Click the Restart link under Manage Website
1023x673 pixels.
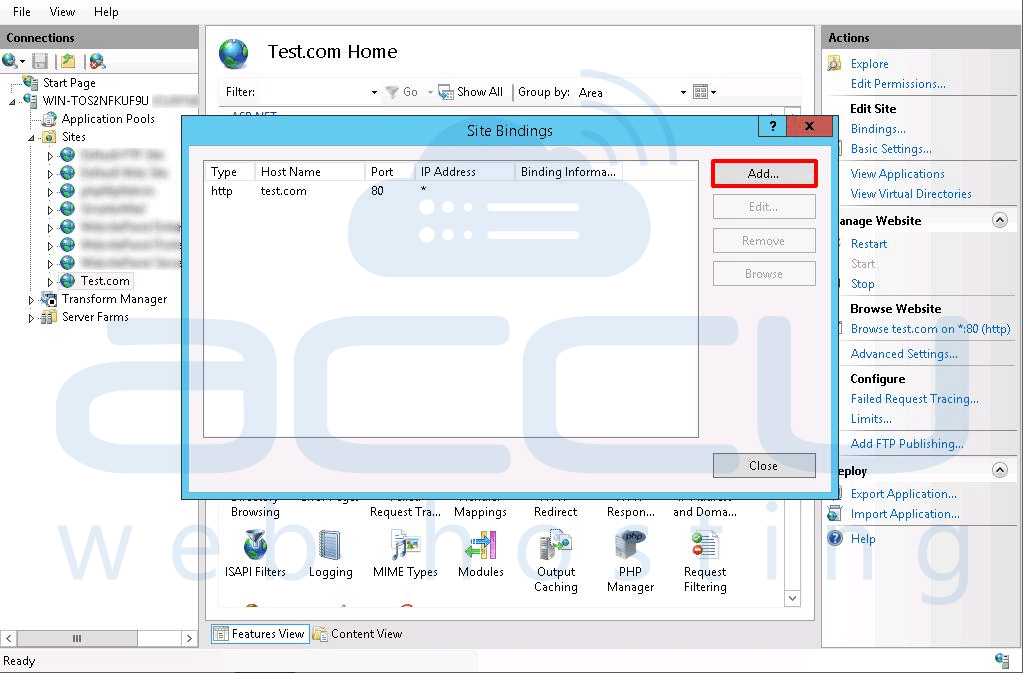(868, 243)
